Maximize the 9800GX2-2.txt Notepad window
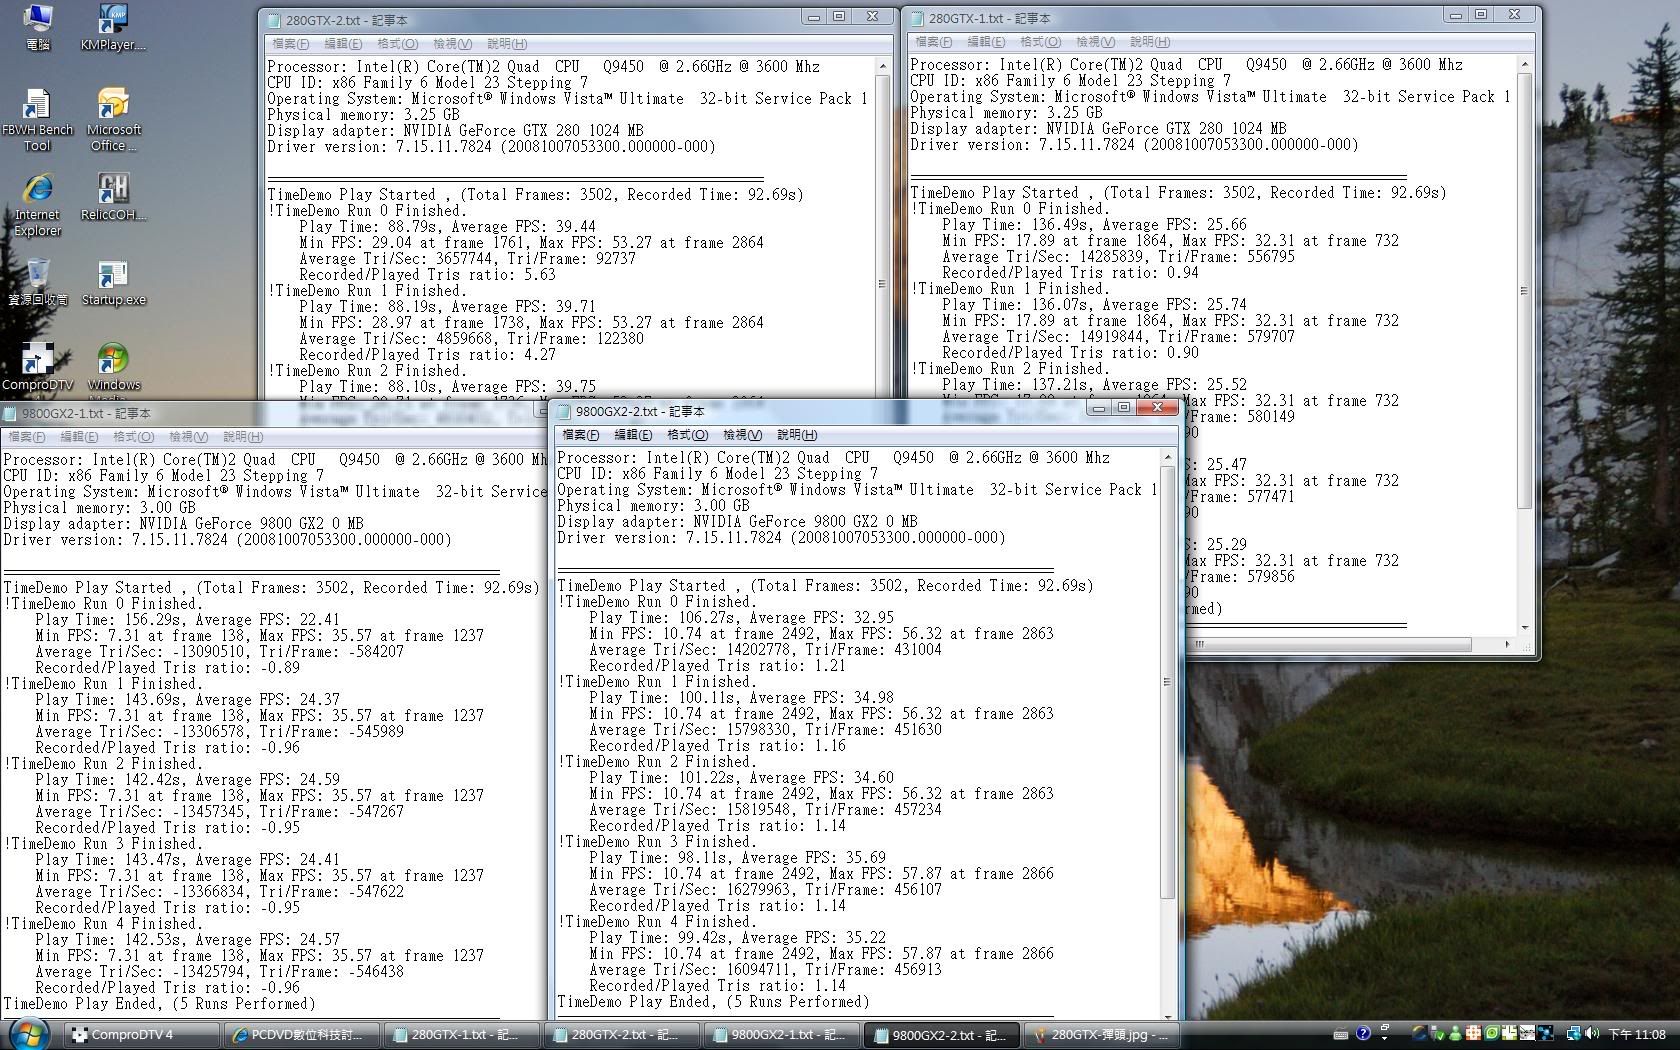 [1124, 408]
